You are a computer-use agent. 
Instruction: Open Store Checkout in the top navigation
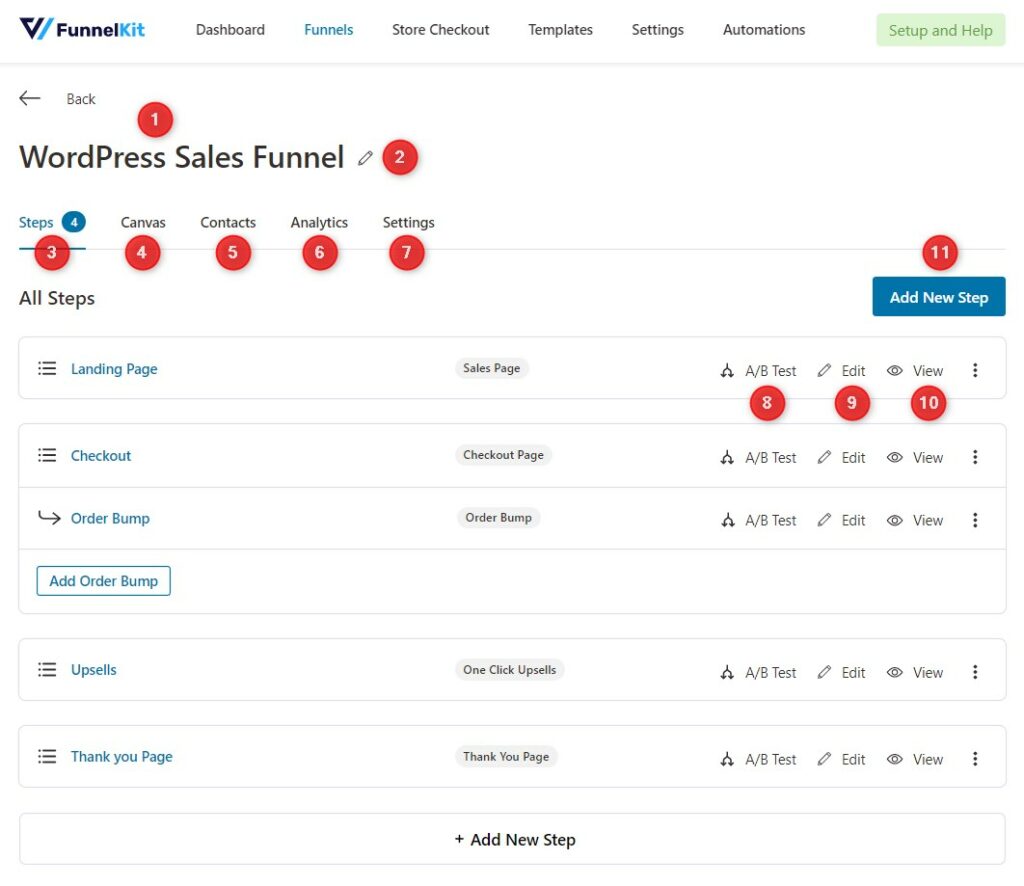pos(440,29)
